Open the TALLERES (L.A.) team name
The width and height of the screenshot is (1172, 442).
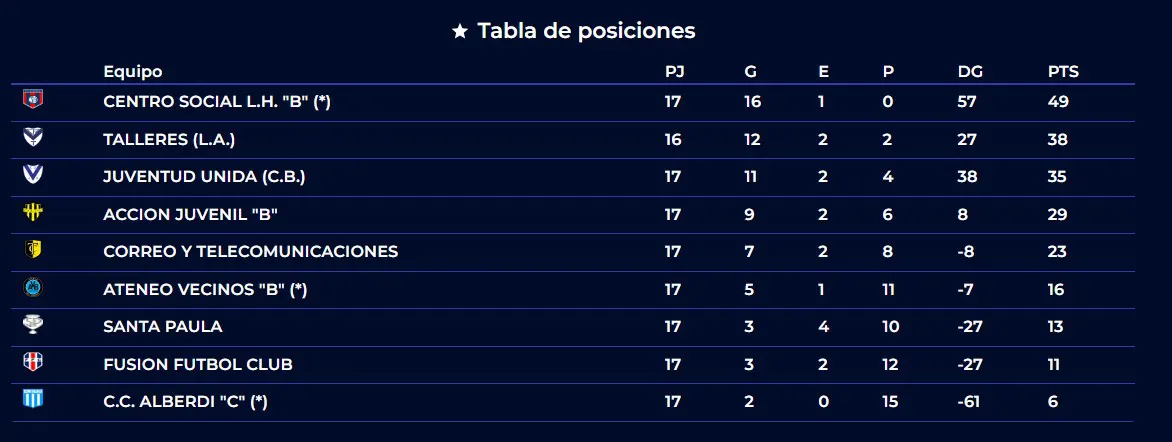coord(169,140)
